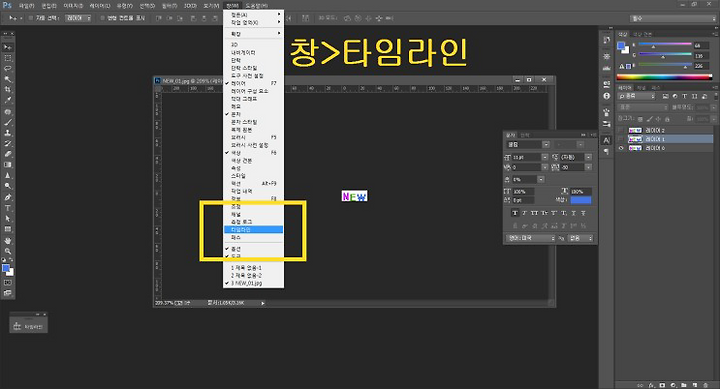Toggle the auto-select checkbox in options bar
Screen dimensions: 720x389
pyautogui.click(x=31, y=18)
